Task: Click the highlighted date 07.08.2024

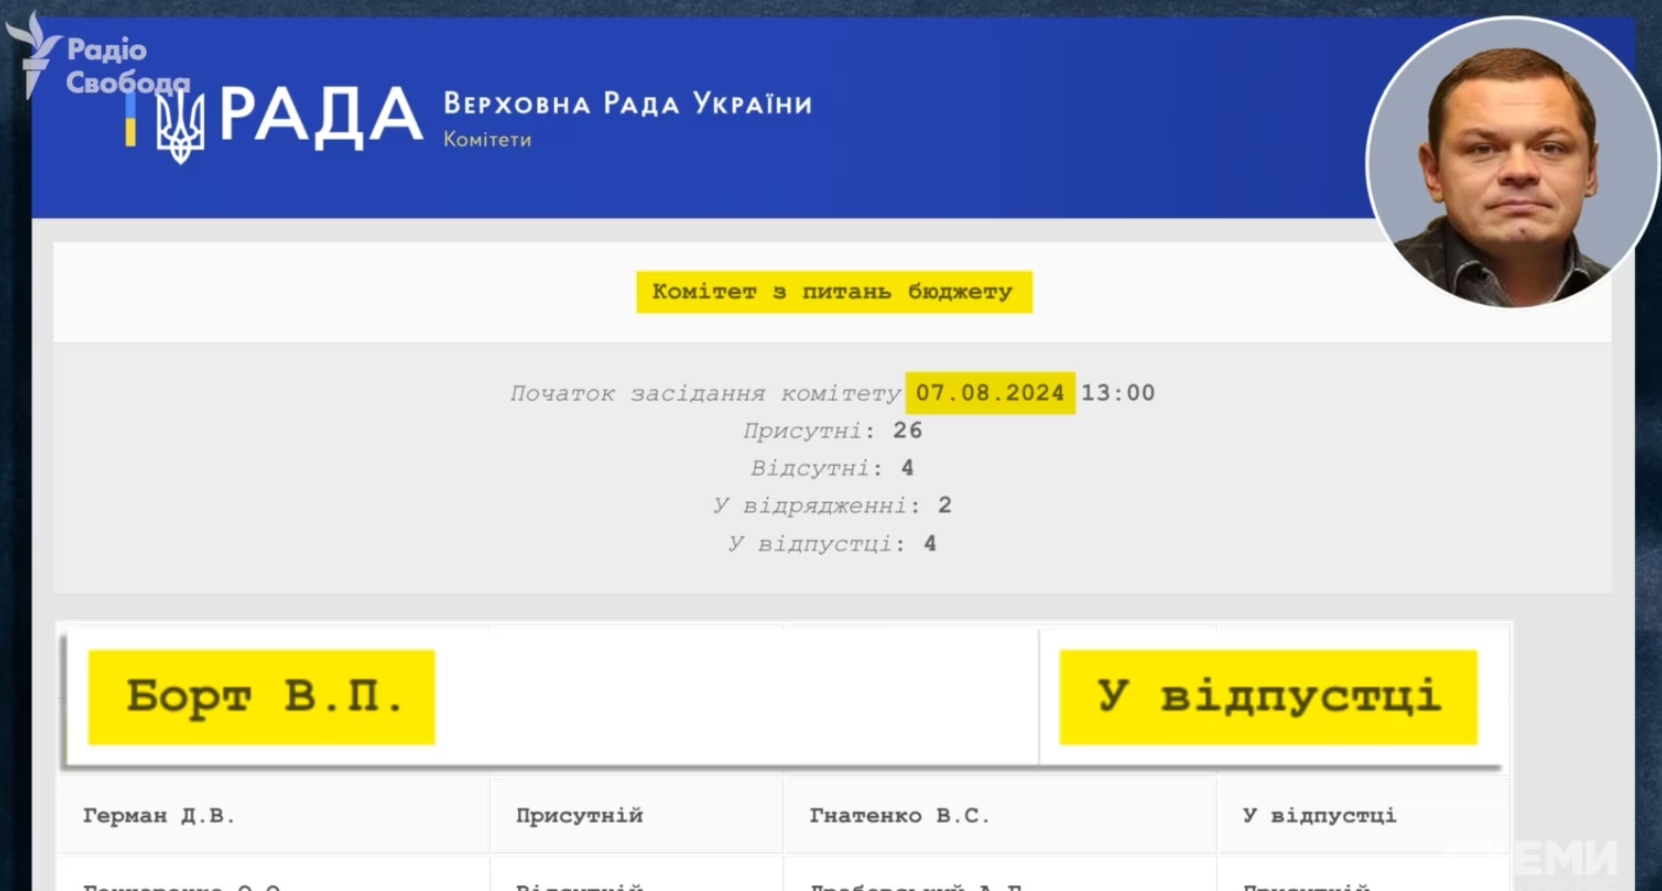Action: point(989,393)
